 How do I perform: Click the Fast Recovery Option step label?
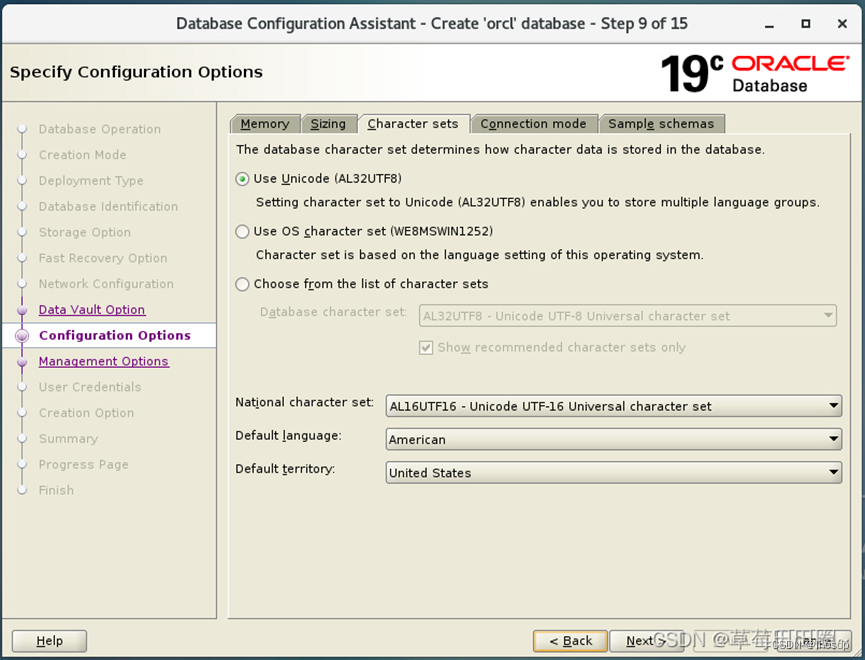(103, 258)
